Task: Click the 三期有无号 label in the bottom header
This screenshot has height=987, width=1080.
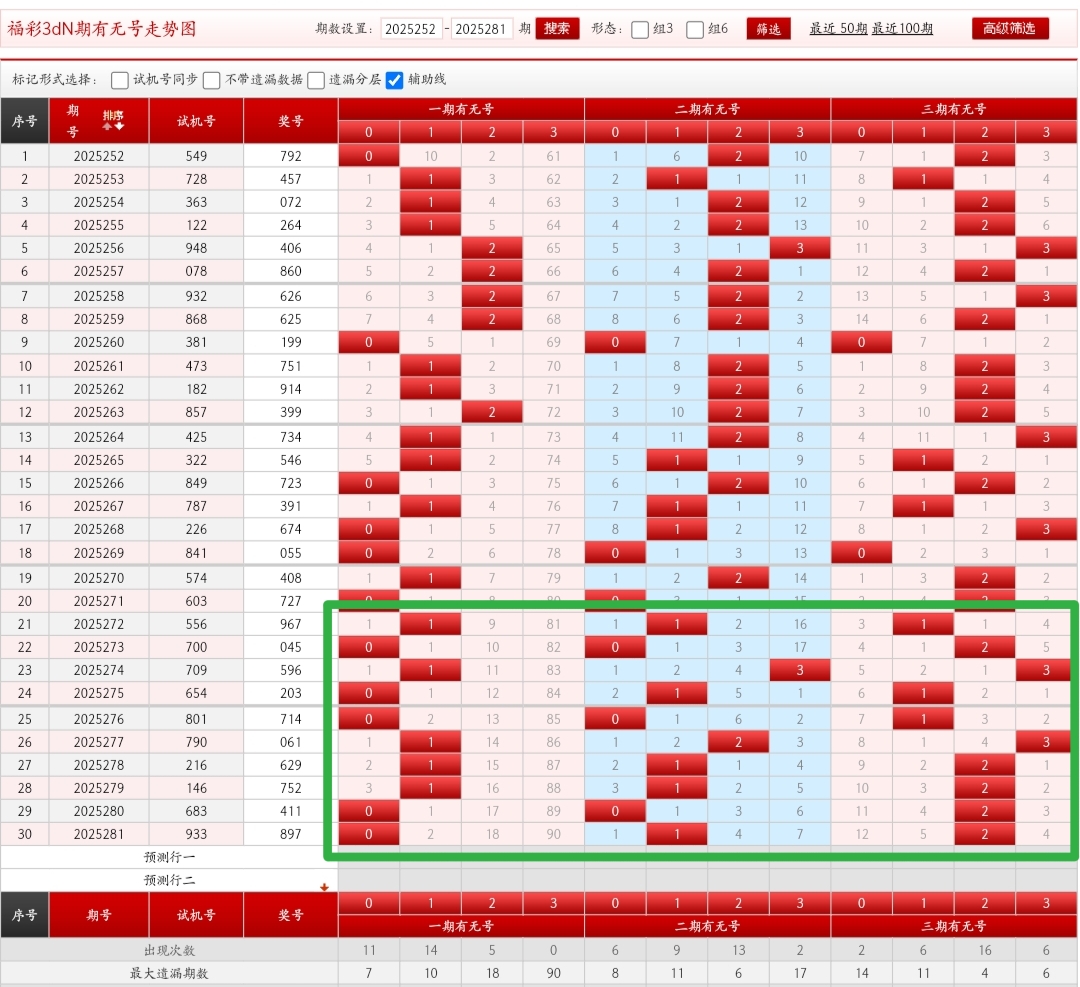Action: coord(954,926)
